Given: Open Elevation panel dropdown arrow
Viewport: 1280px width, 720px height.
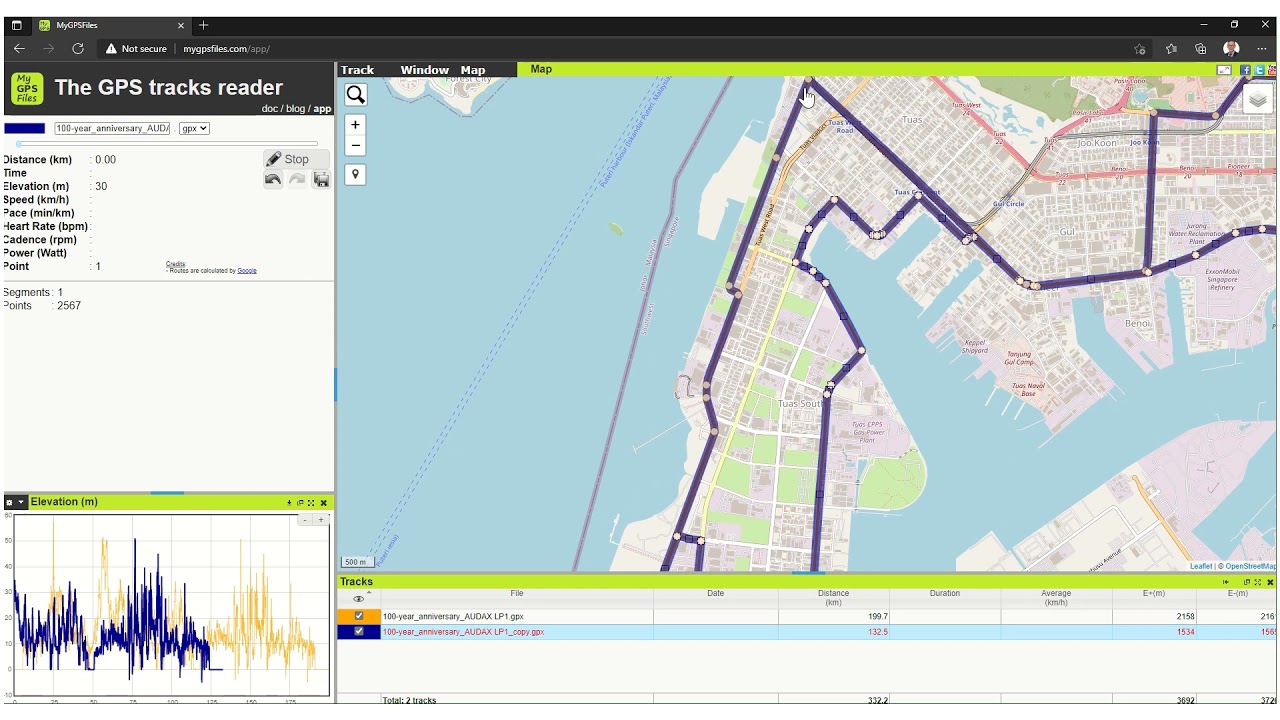Looking at the screenshot, I should 21,503.
